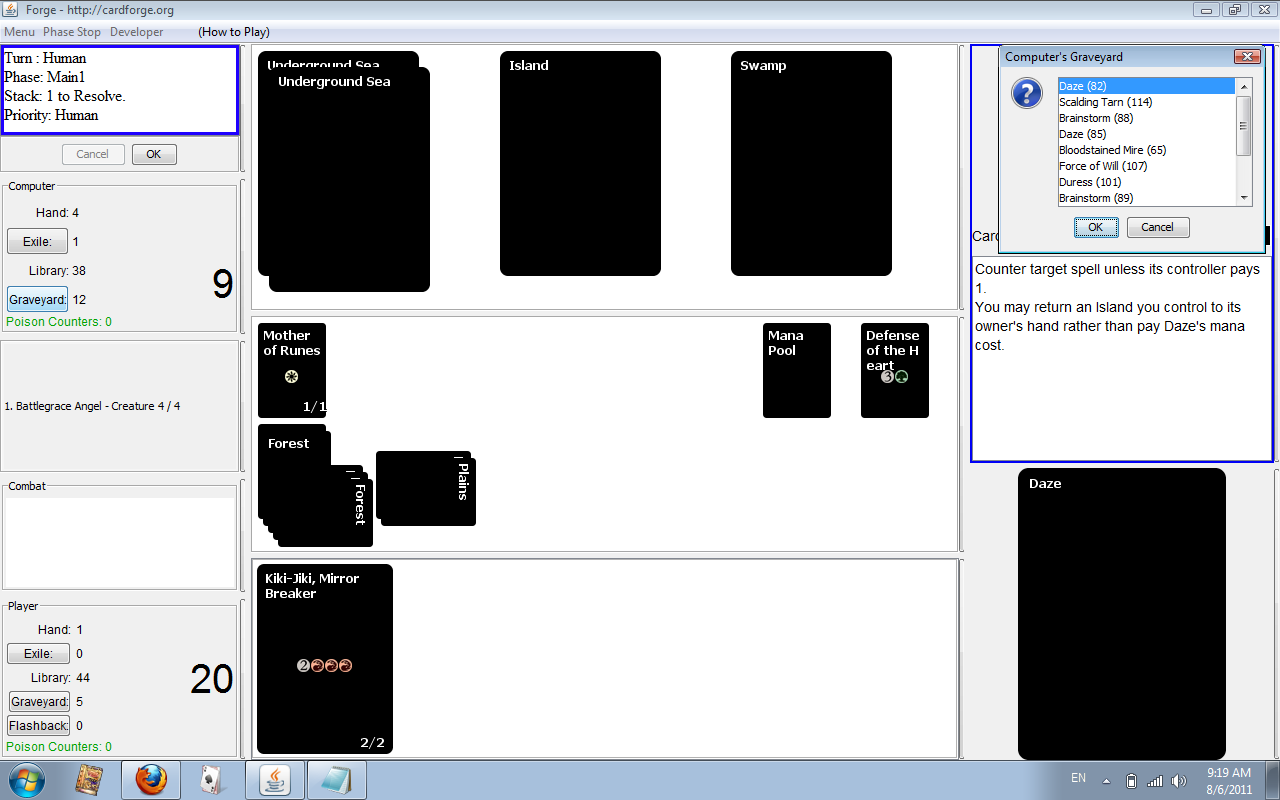
Task: Open Firefox from the taskbar
Action: click(151, 780)
